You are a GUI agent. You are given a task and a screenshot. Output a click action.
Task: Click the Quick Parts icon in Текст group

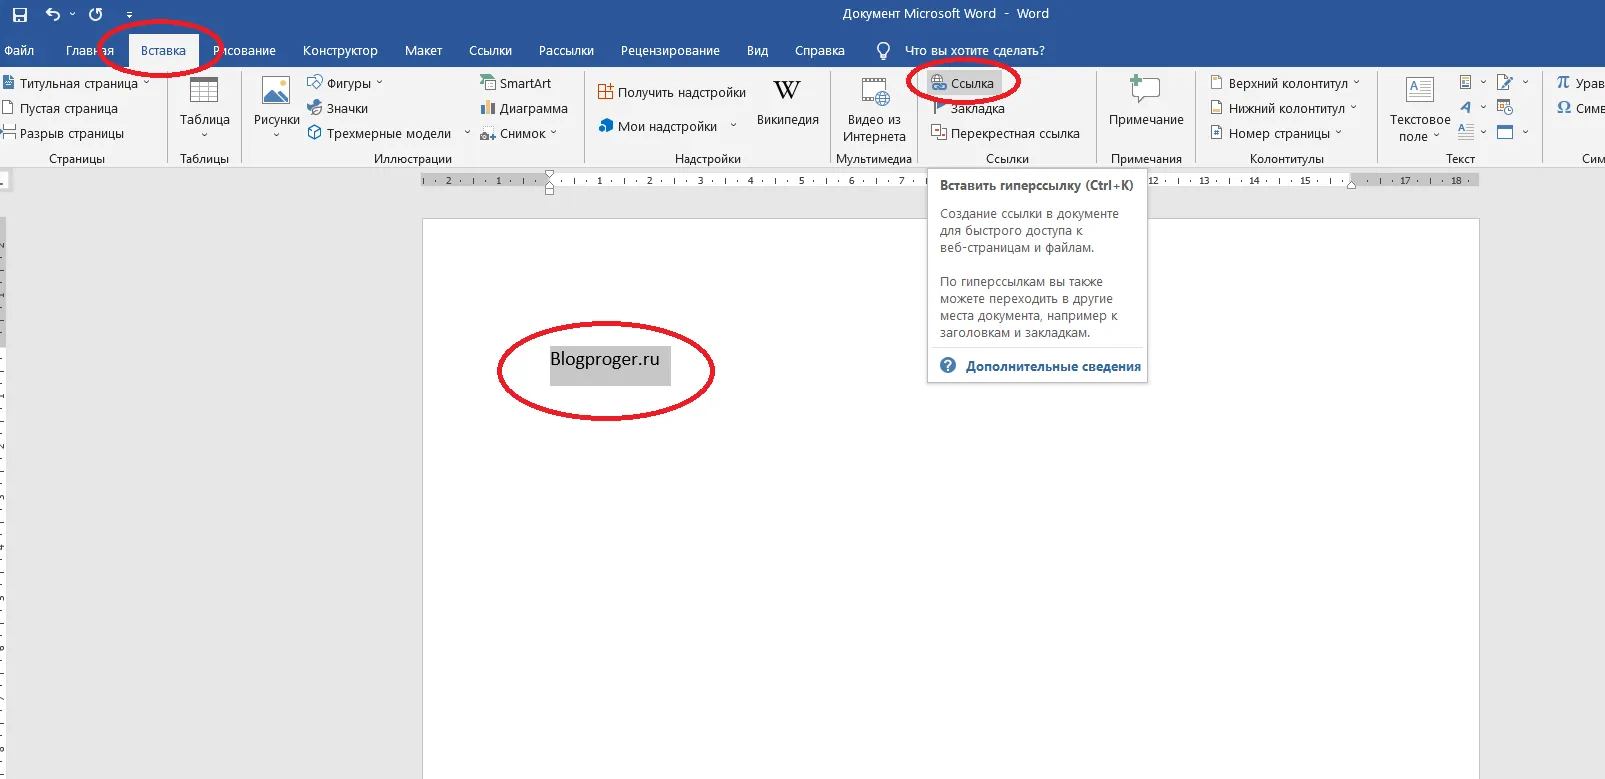pos(1465,82)
